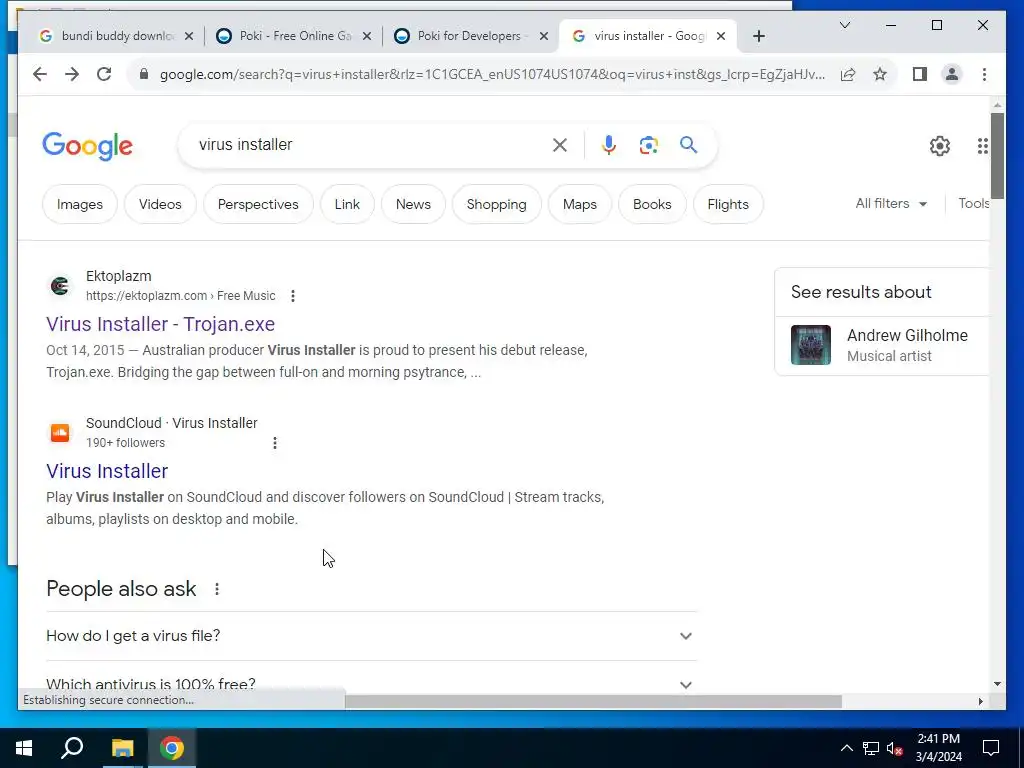Screen dimensions: 1024x768
Task: Go forward with the browser forward arrow
Action: pyautogui.click(x=72, y=74)
